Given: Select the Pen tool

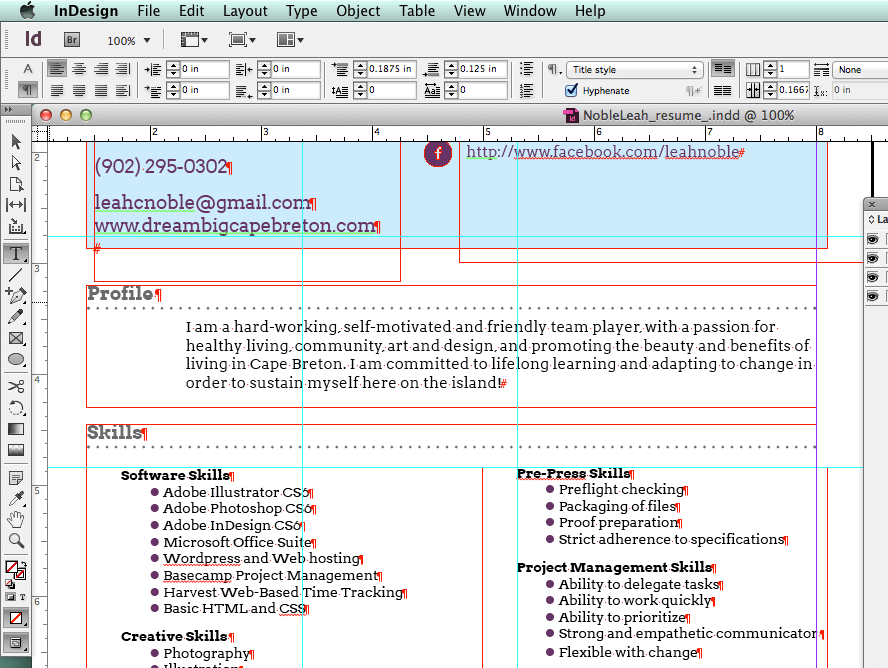Looking at the screenshot, I should pyautogui.click(x=16, y=295).
